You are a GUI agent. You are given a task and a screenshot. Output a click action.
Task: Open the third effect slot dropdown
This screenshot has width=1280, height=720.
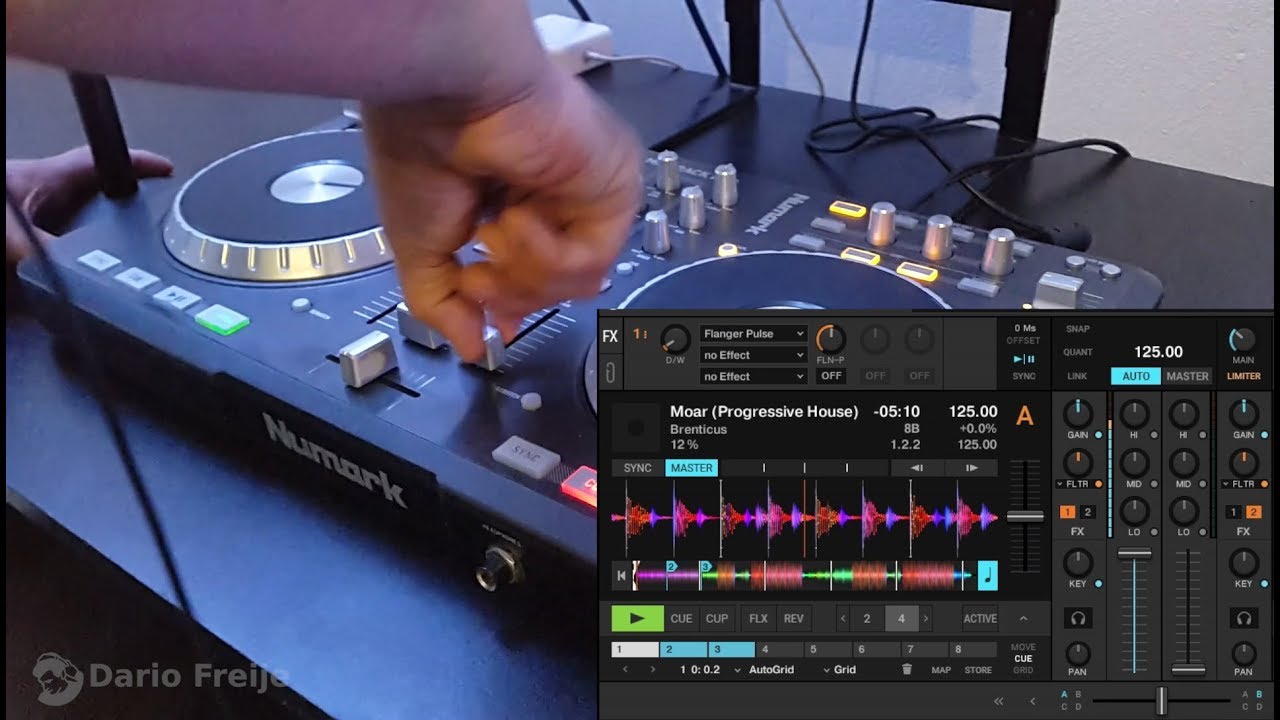click(x=753, y=376)
